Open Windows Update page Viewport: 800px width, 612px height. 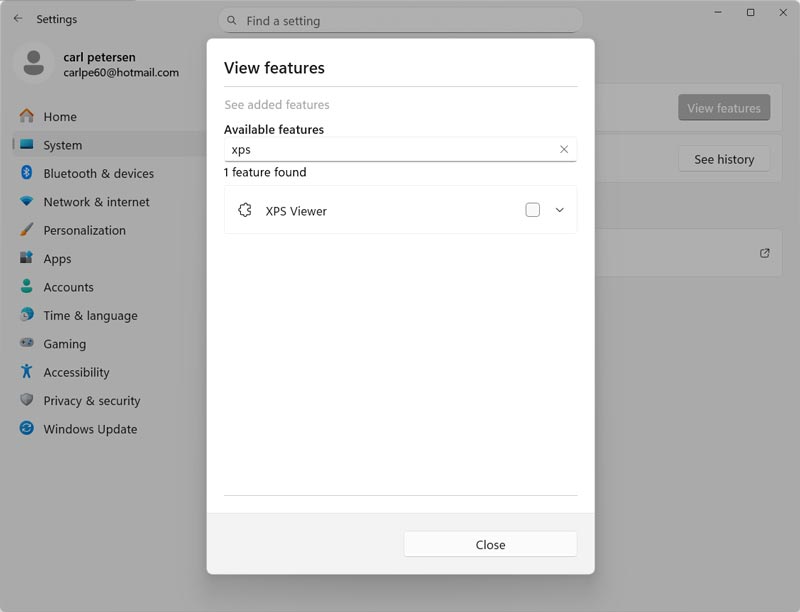pos(90,429)
